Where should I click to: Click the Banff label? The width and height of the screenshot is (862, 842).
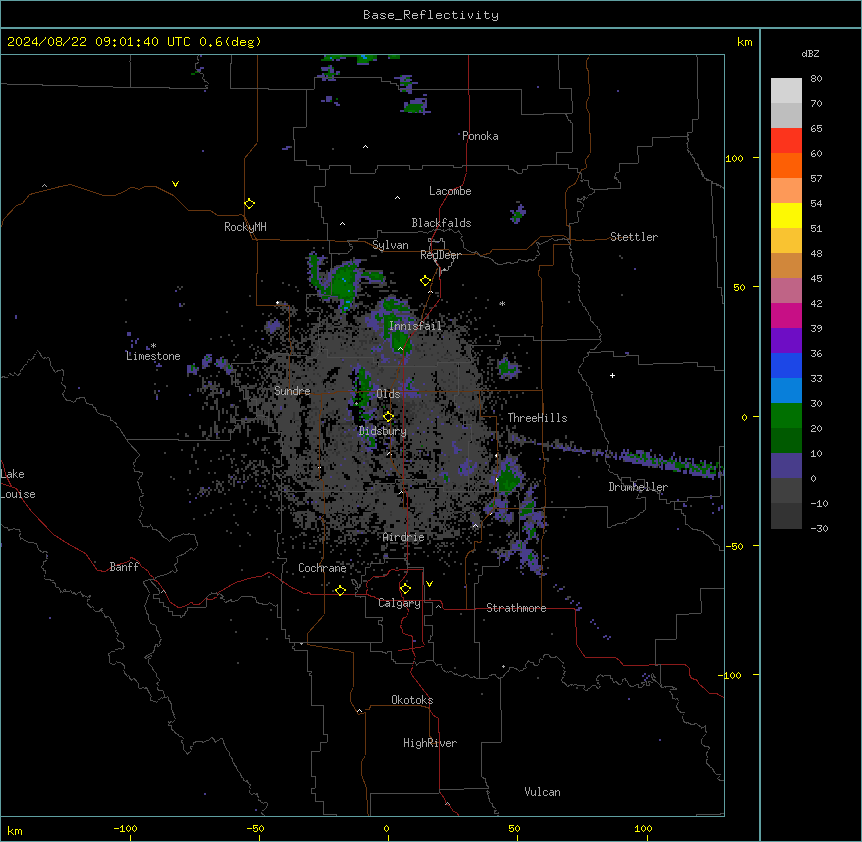(124, 567)
